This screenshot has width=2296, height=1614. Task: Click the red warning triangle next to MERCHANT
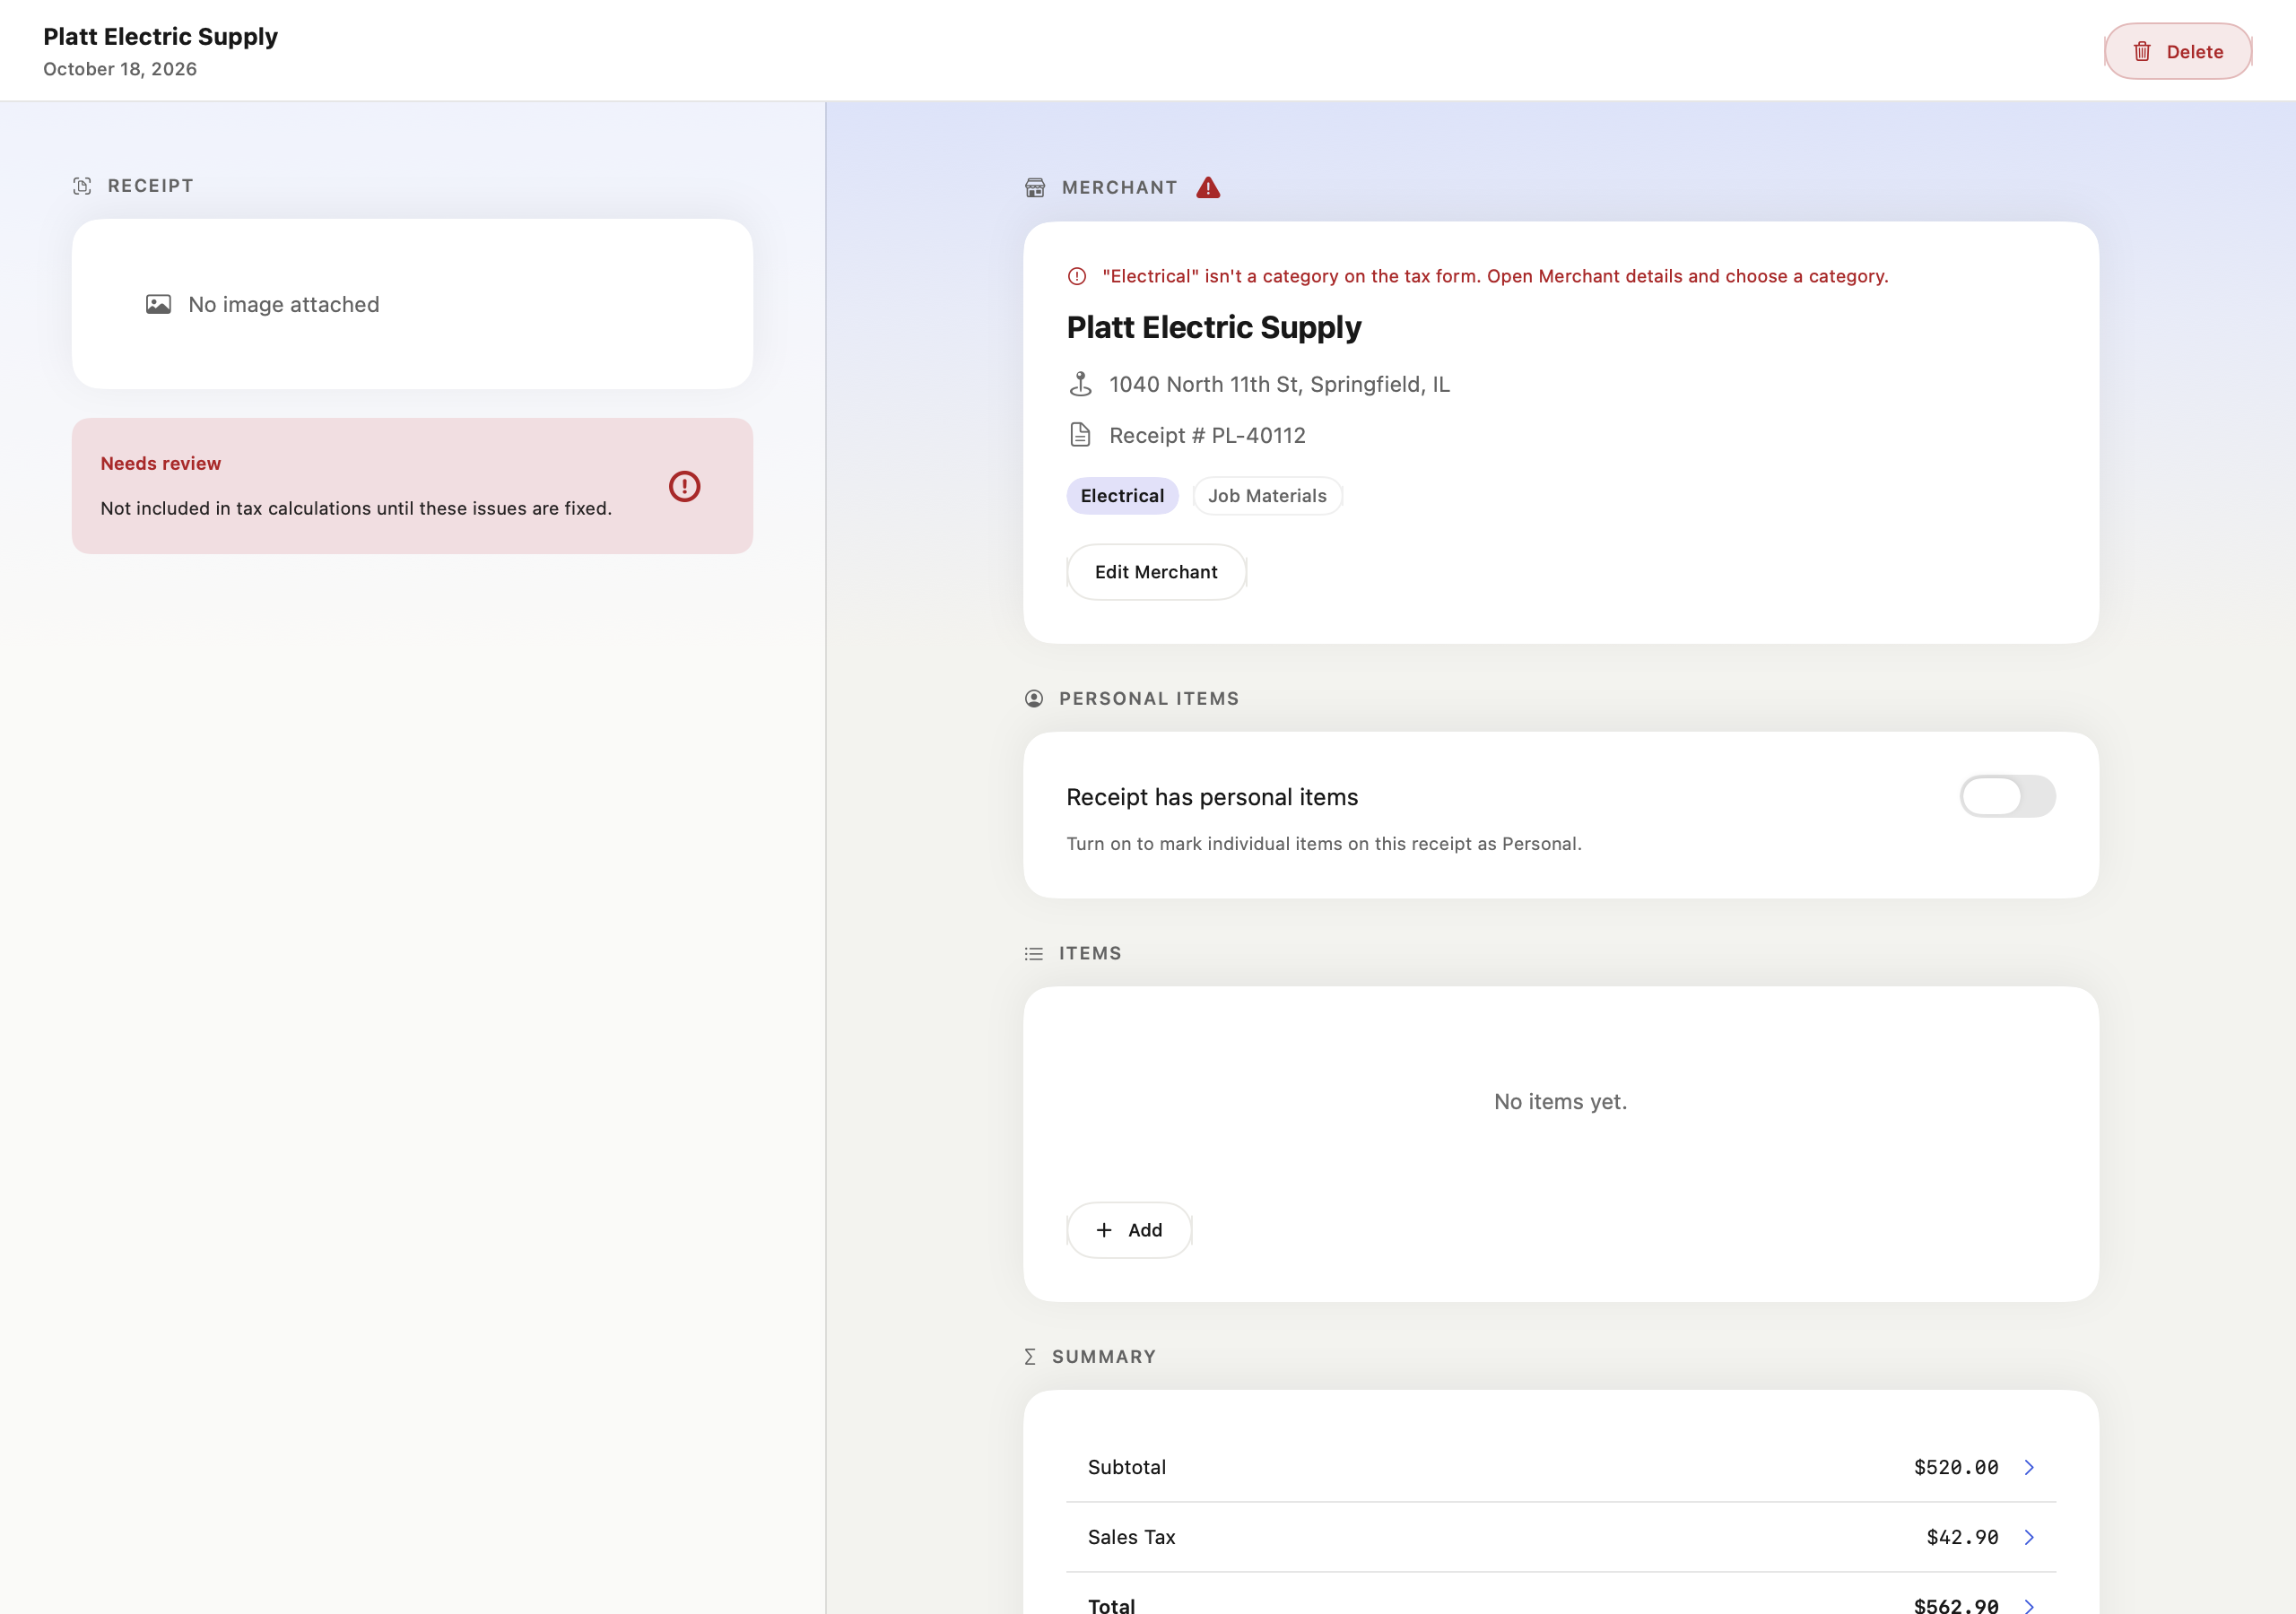pos(1208,187)
